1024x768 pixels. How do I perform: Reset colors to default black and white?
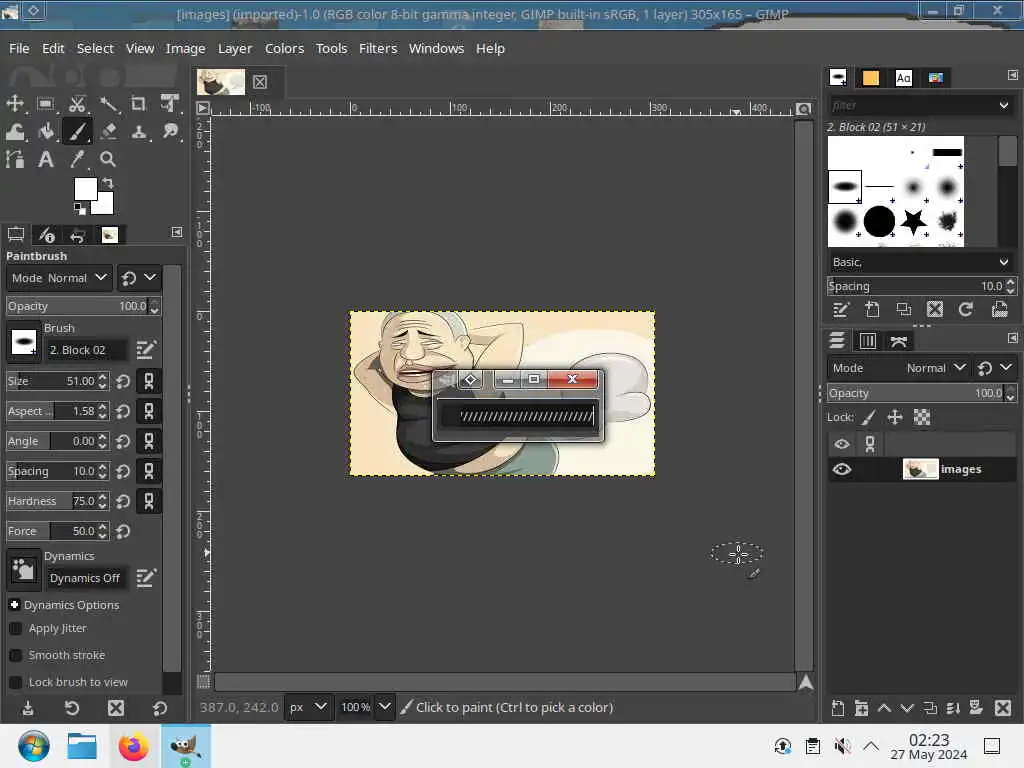[x=80, y=209]
